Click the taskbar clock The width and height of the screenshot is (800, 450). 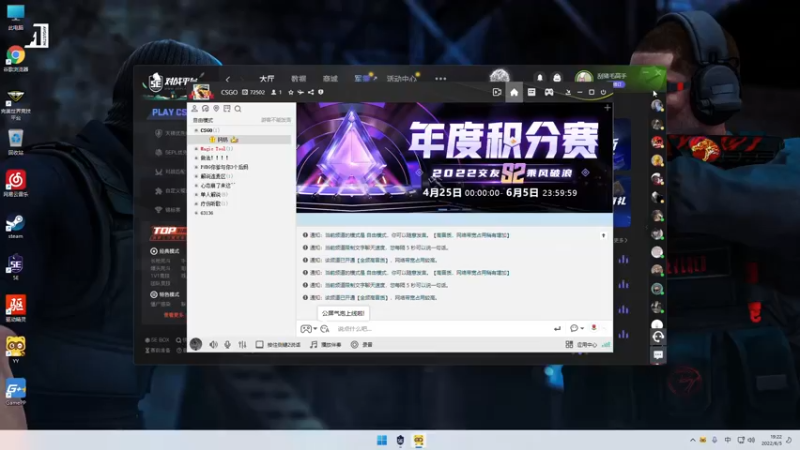[x=771, y=440]
